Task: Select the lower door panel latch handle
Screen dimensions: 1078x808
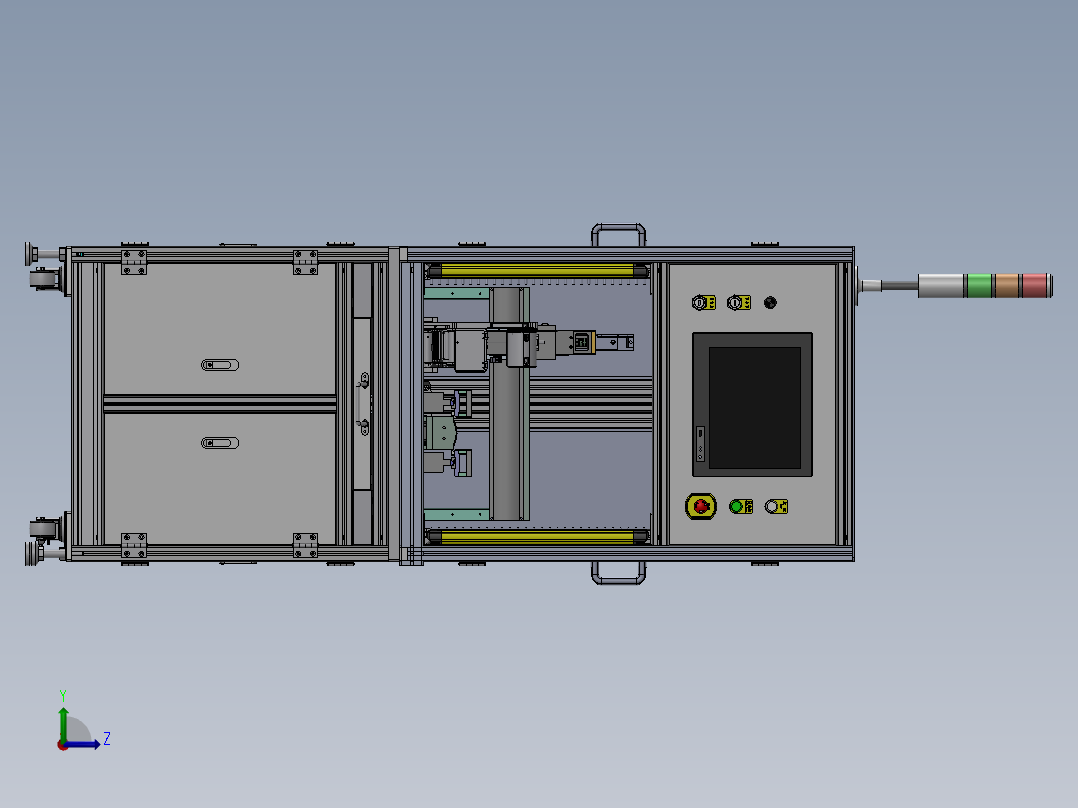Action: click(x=220, y=444)
